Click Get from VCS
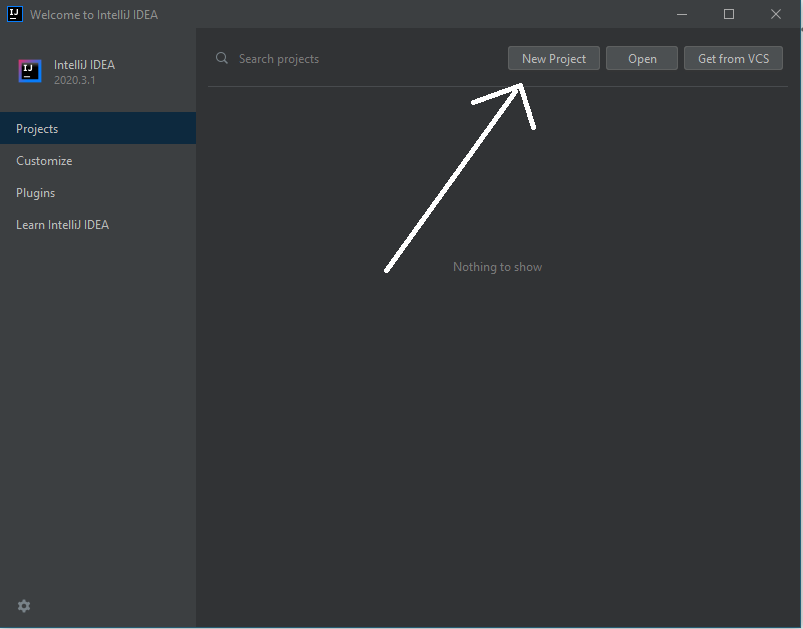This screenshot has height=629, width=803. tap(733, 57)
